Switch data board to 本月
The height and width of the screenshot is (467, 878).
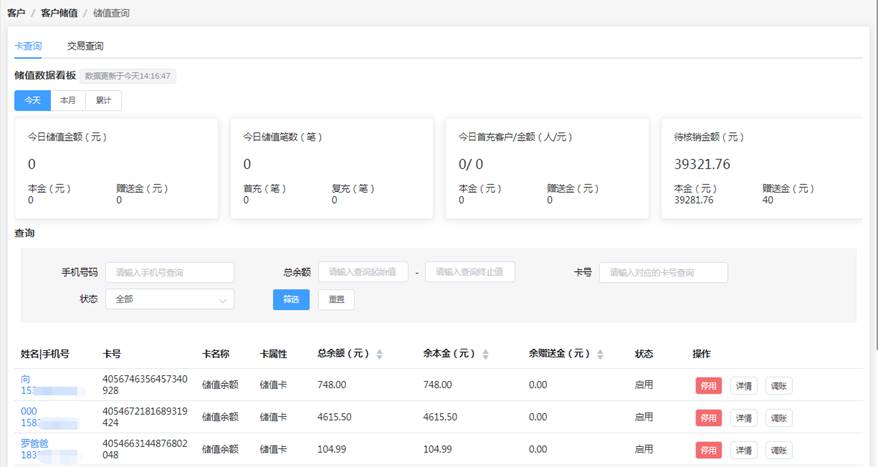[68, 100]
